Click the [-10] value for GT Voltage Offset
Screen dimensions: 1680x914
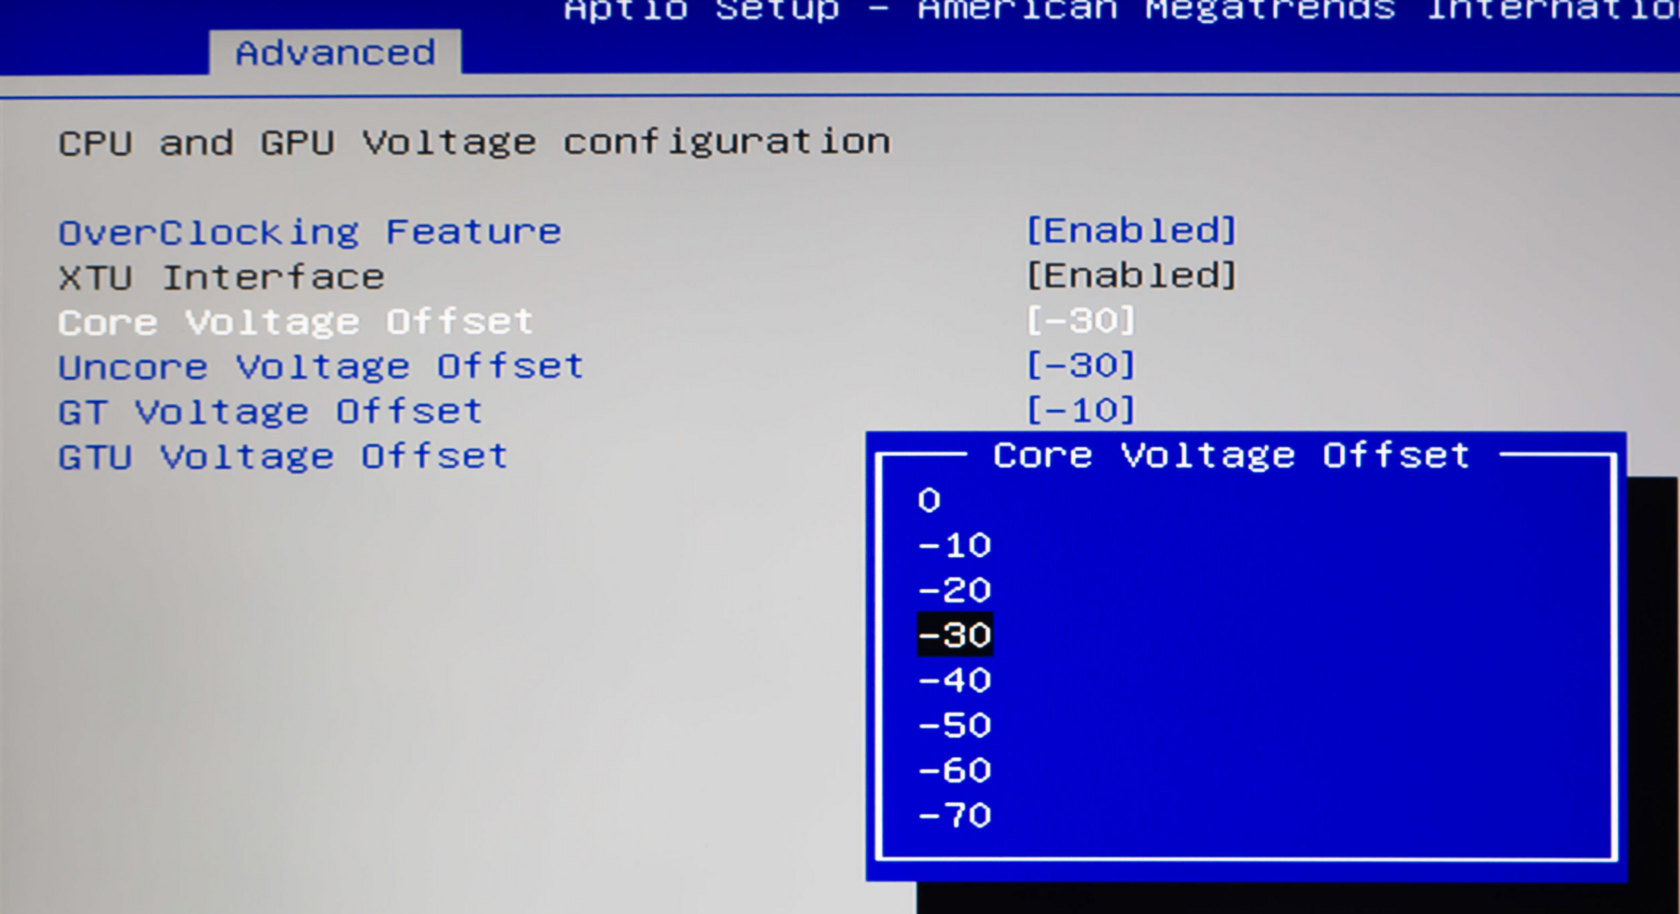pyautogui.click(x=1078, y=410)
